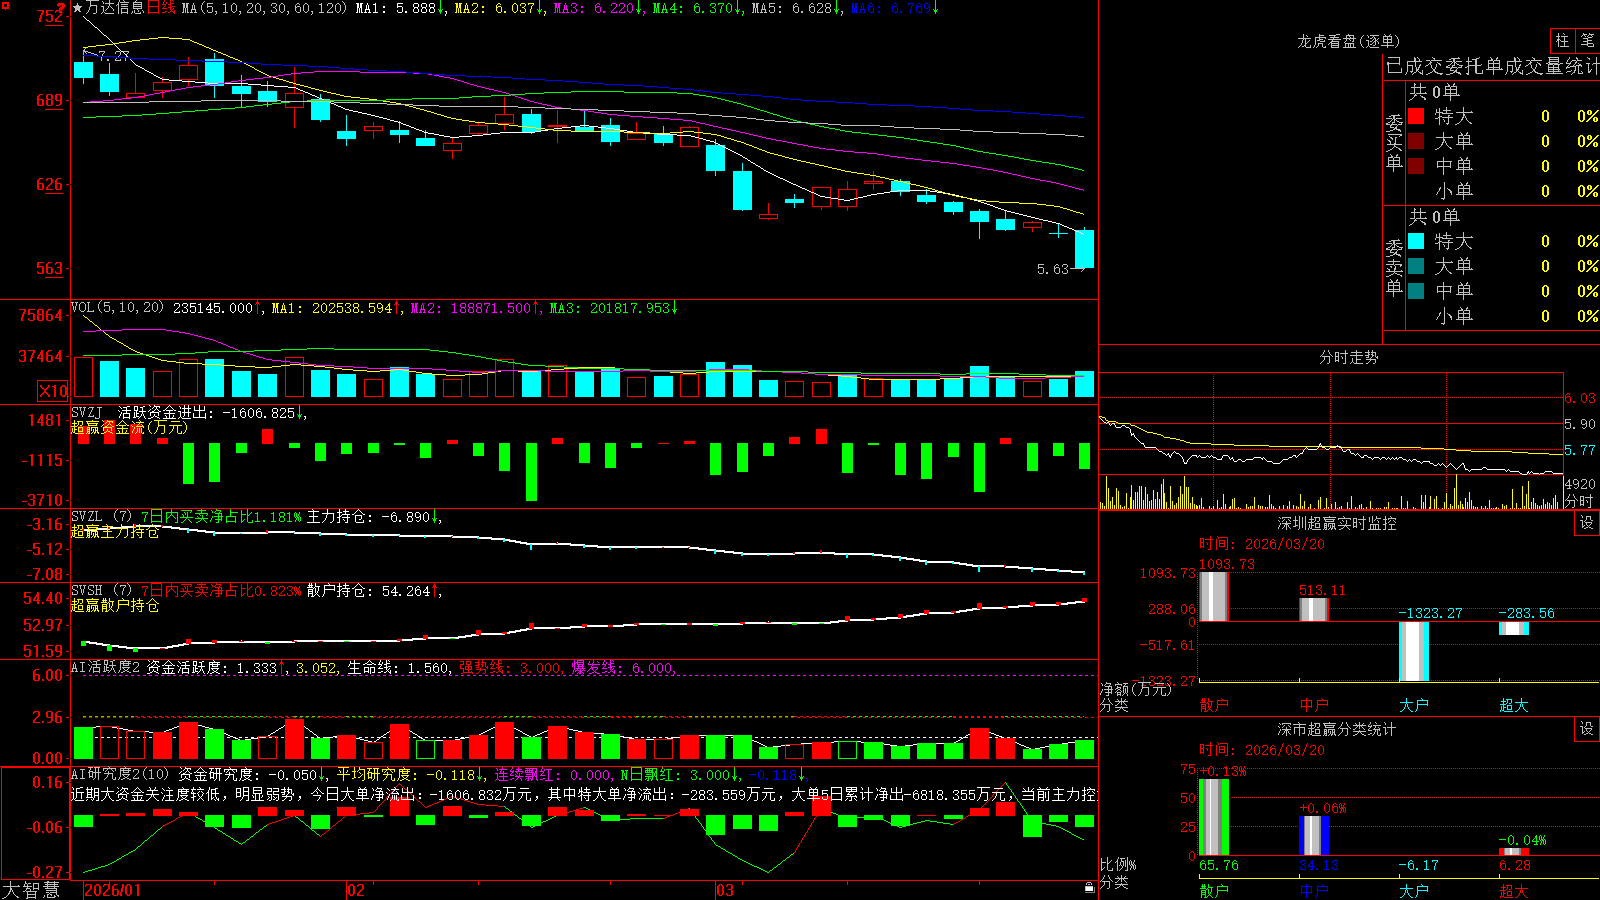
Task: Click the 委买单 vertical label
Action: (1394, 142)
